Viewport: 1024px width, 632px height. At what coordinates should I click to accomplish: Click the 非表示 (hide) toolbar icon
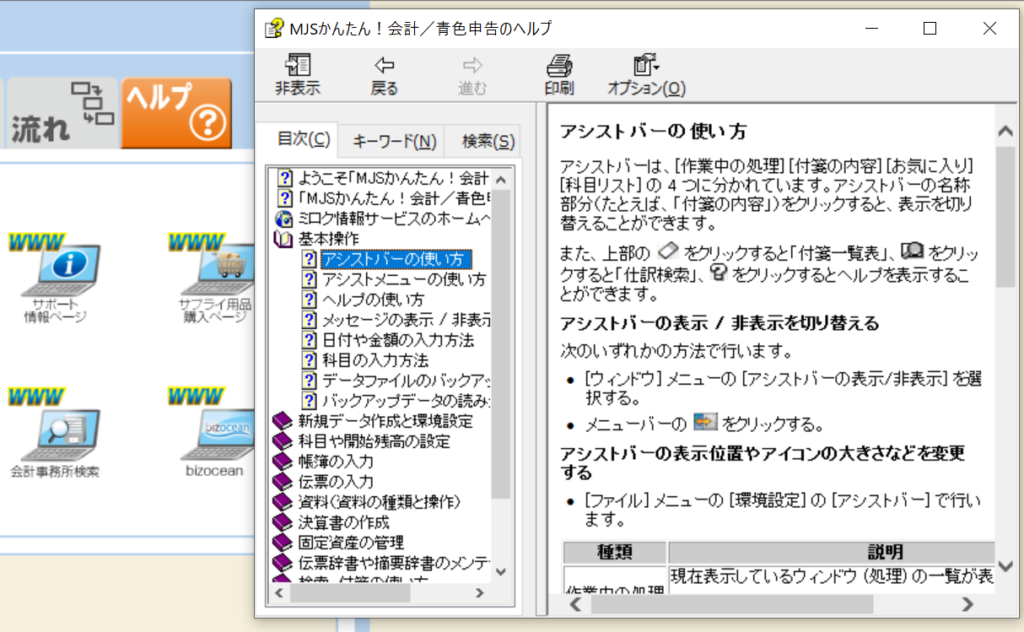tap(297, 75)
